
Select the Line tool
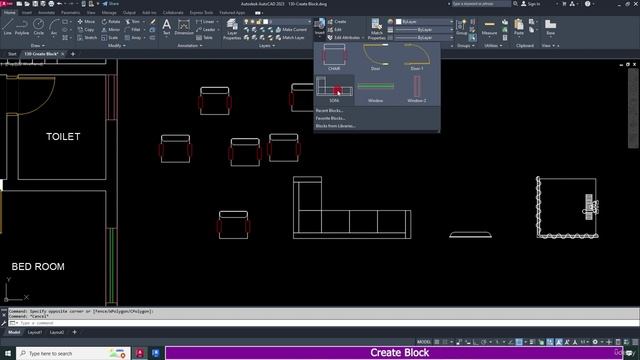(7, 27)
